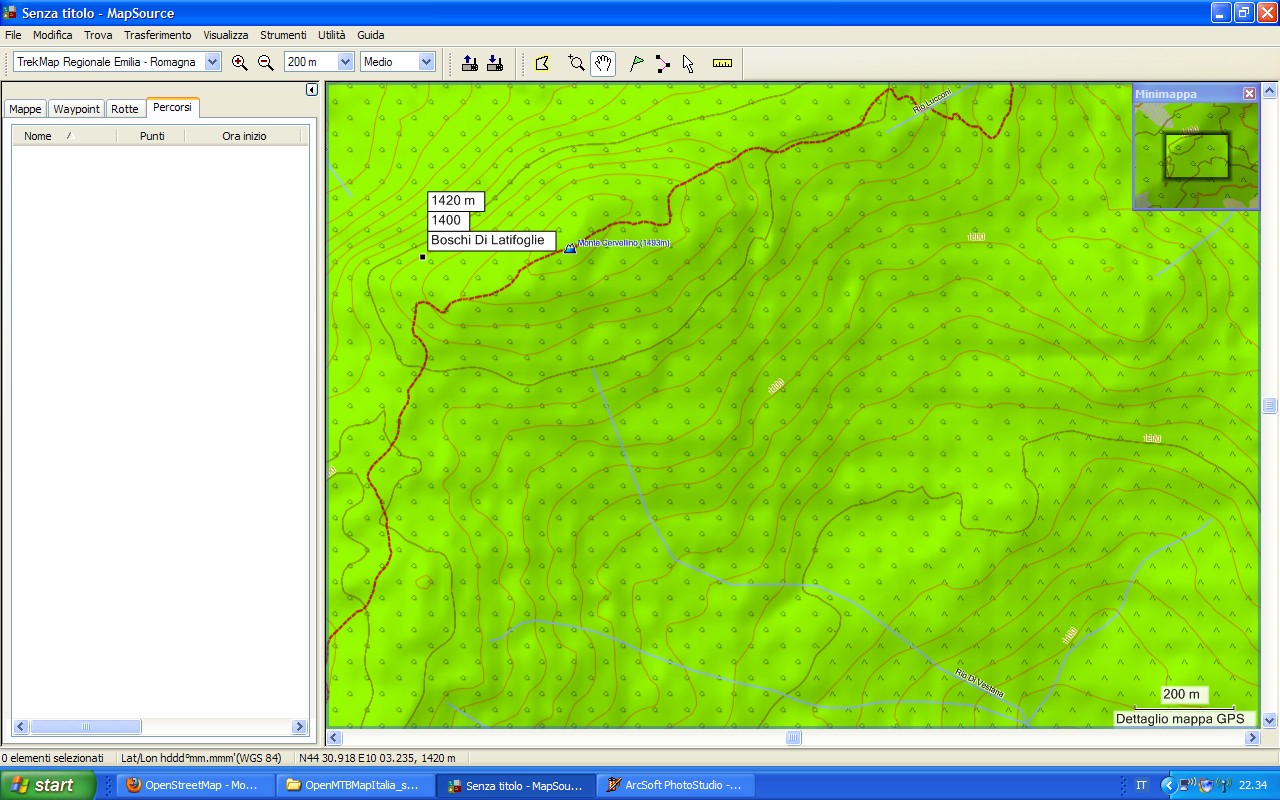Click the Rio Di Vestana stream label
Screen dimensions: 1280x800
[x=979, y=683]
